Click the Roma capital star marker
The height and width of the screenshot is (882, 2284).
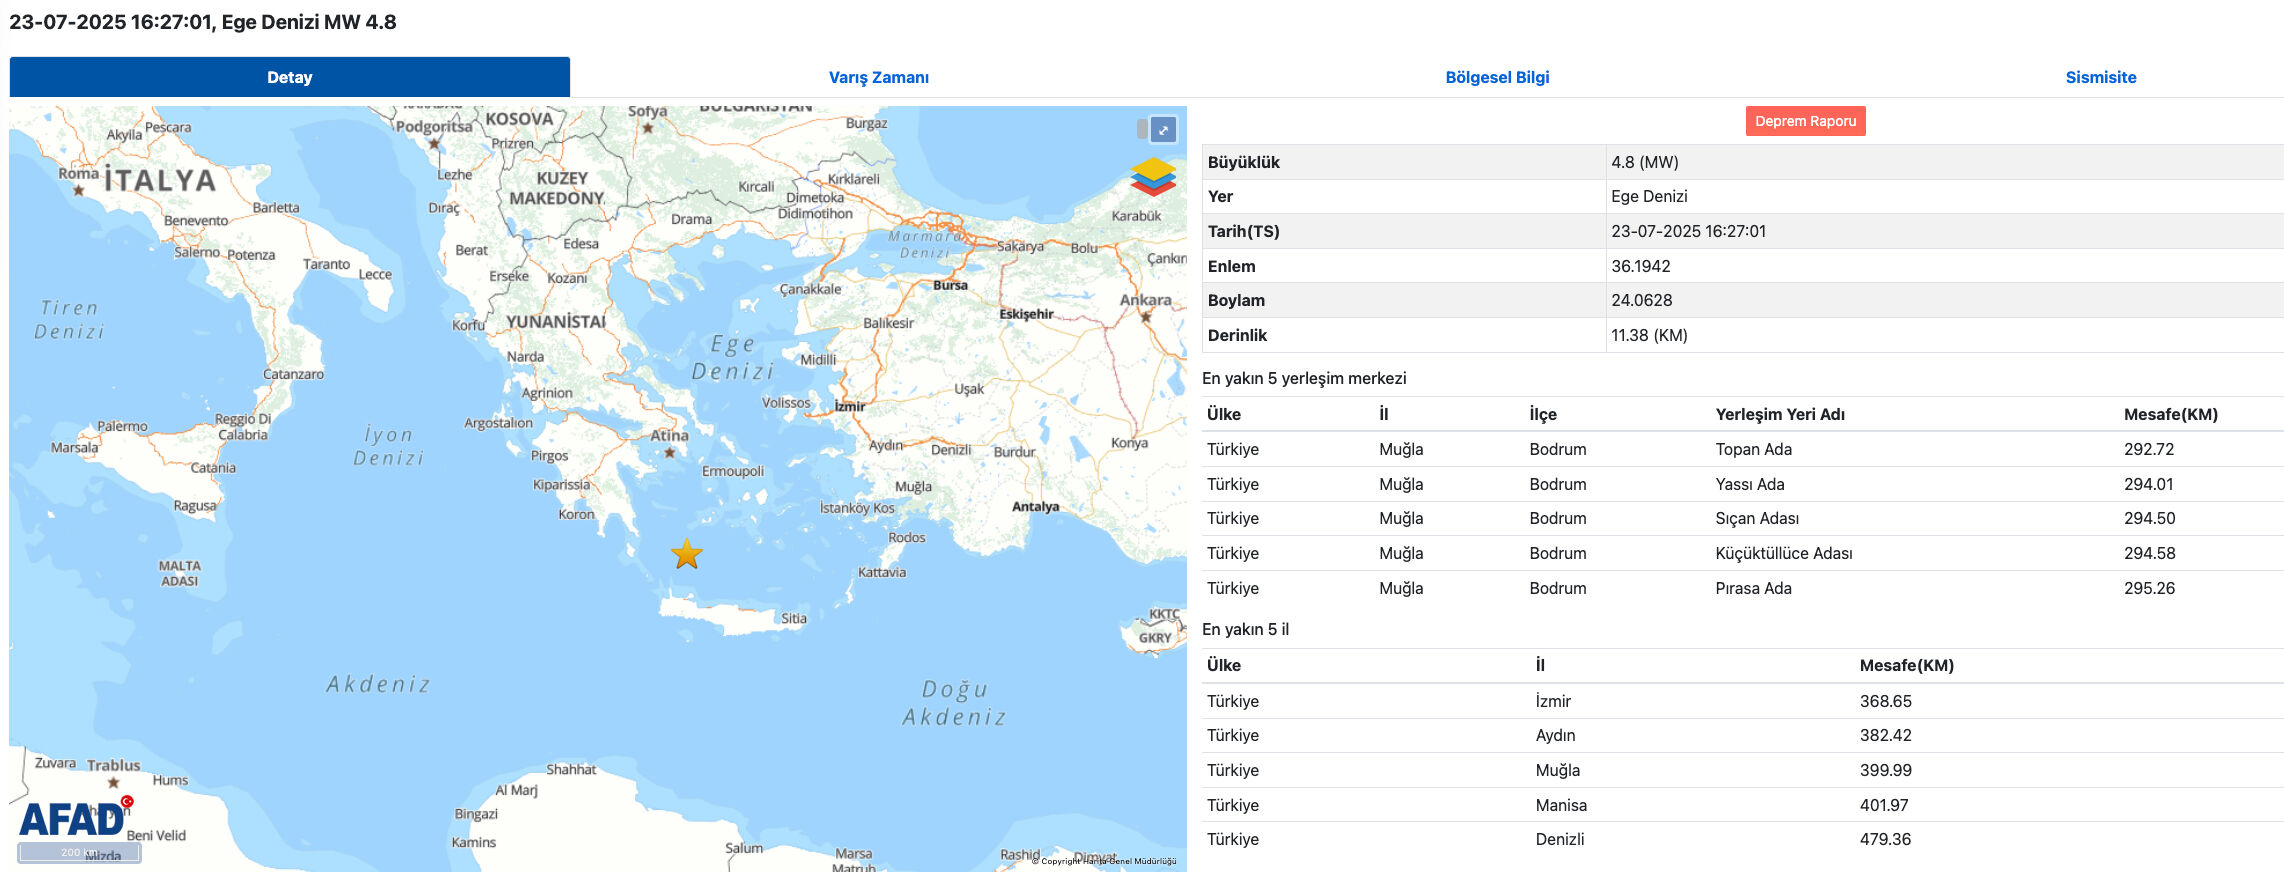pos(78,190)
